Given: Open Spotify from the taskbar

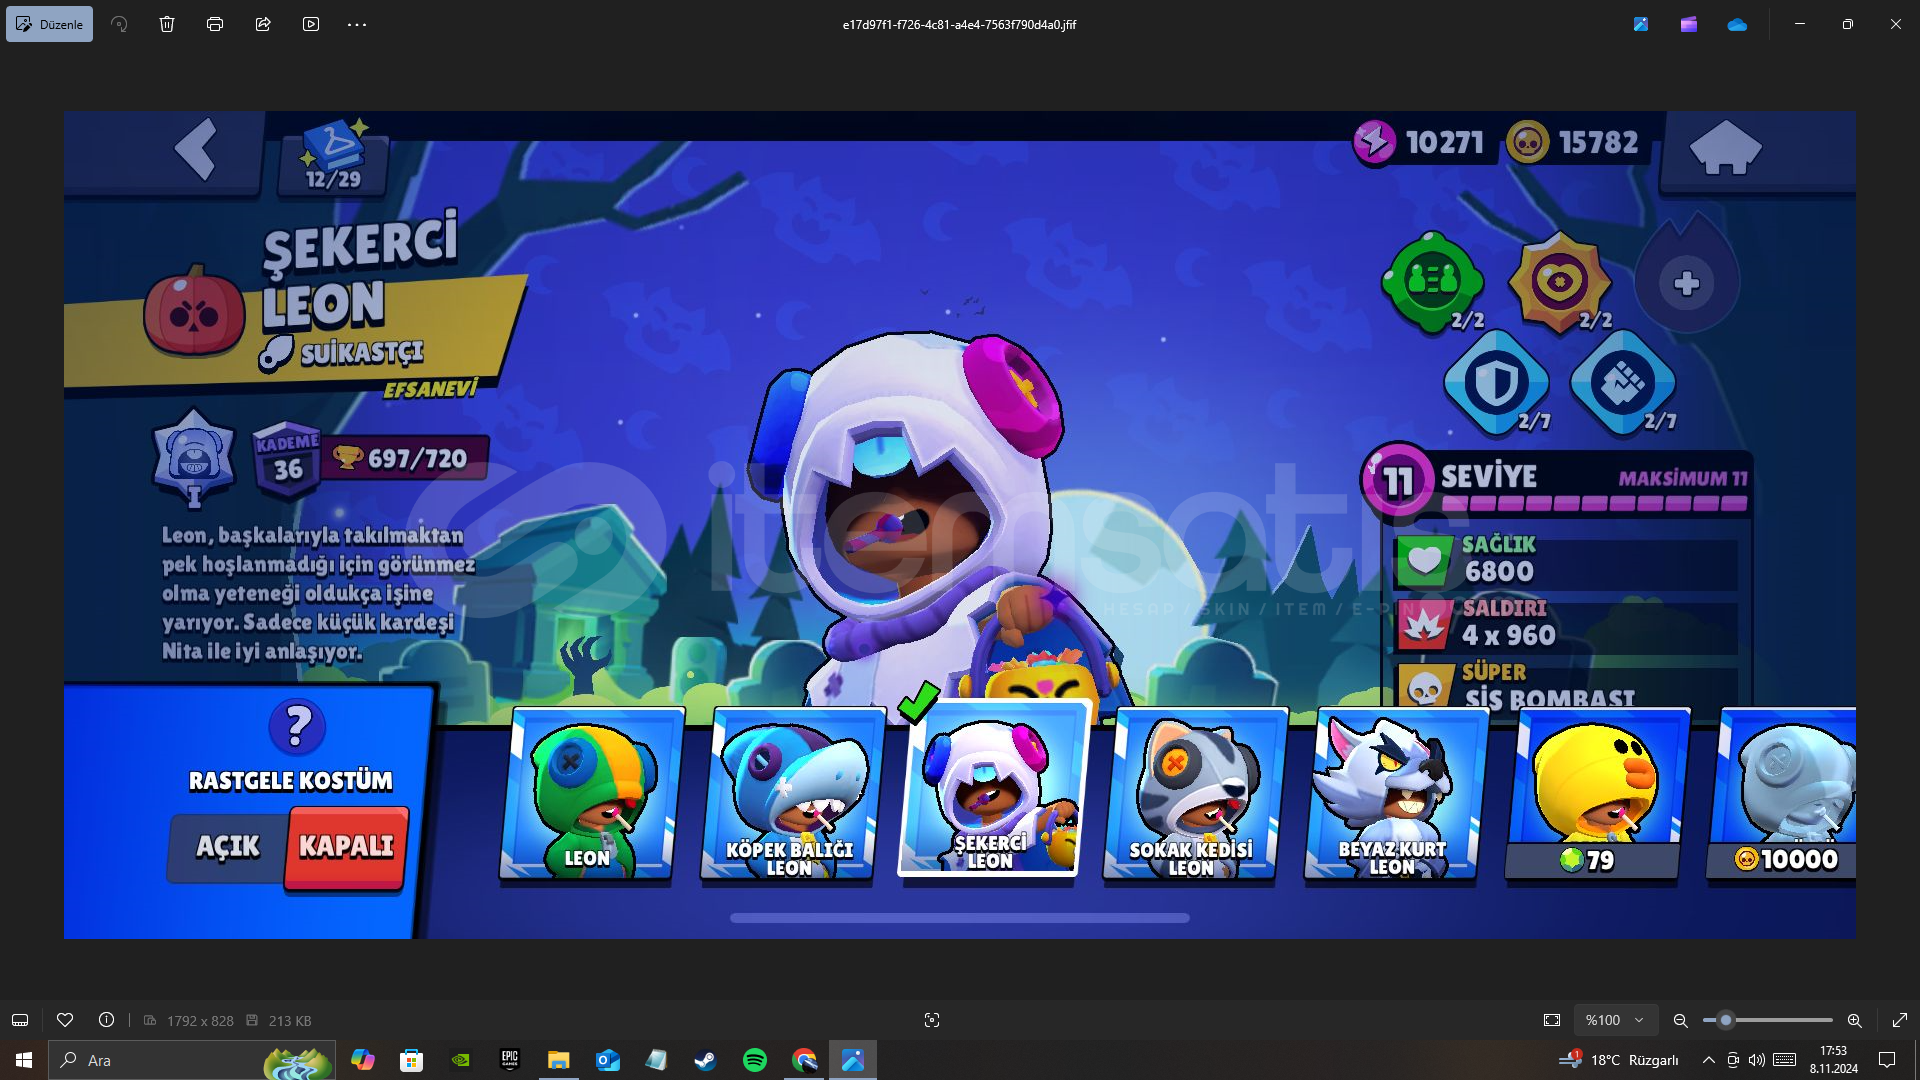Looking at the screenshot, I should point(755,1060).
